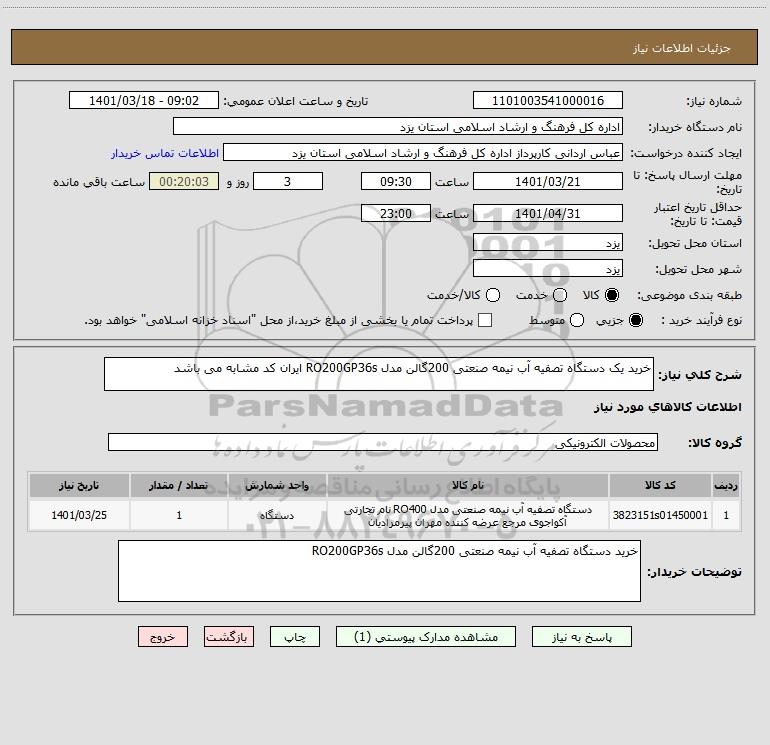Viewport: 770px width, 745px height.
Task: Click the نام کالا column header
Action: pyautogui.click(x=468, y=486)
